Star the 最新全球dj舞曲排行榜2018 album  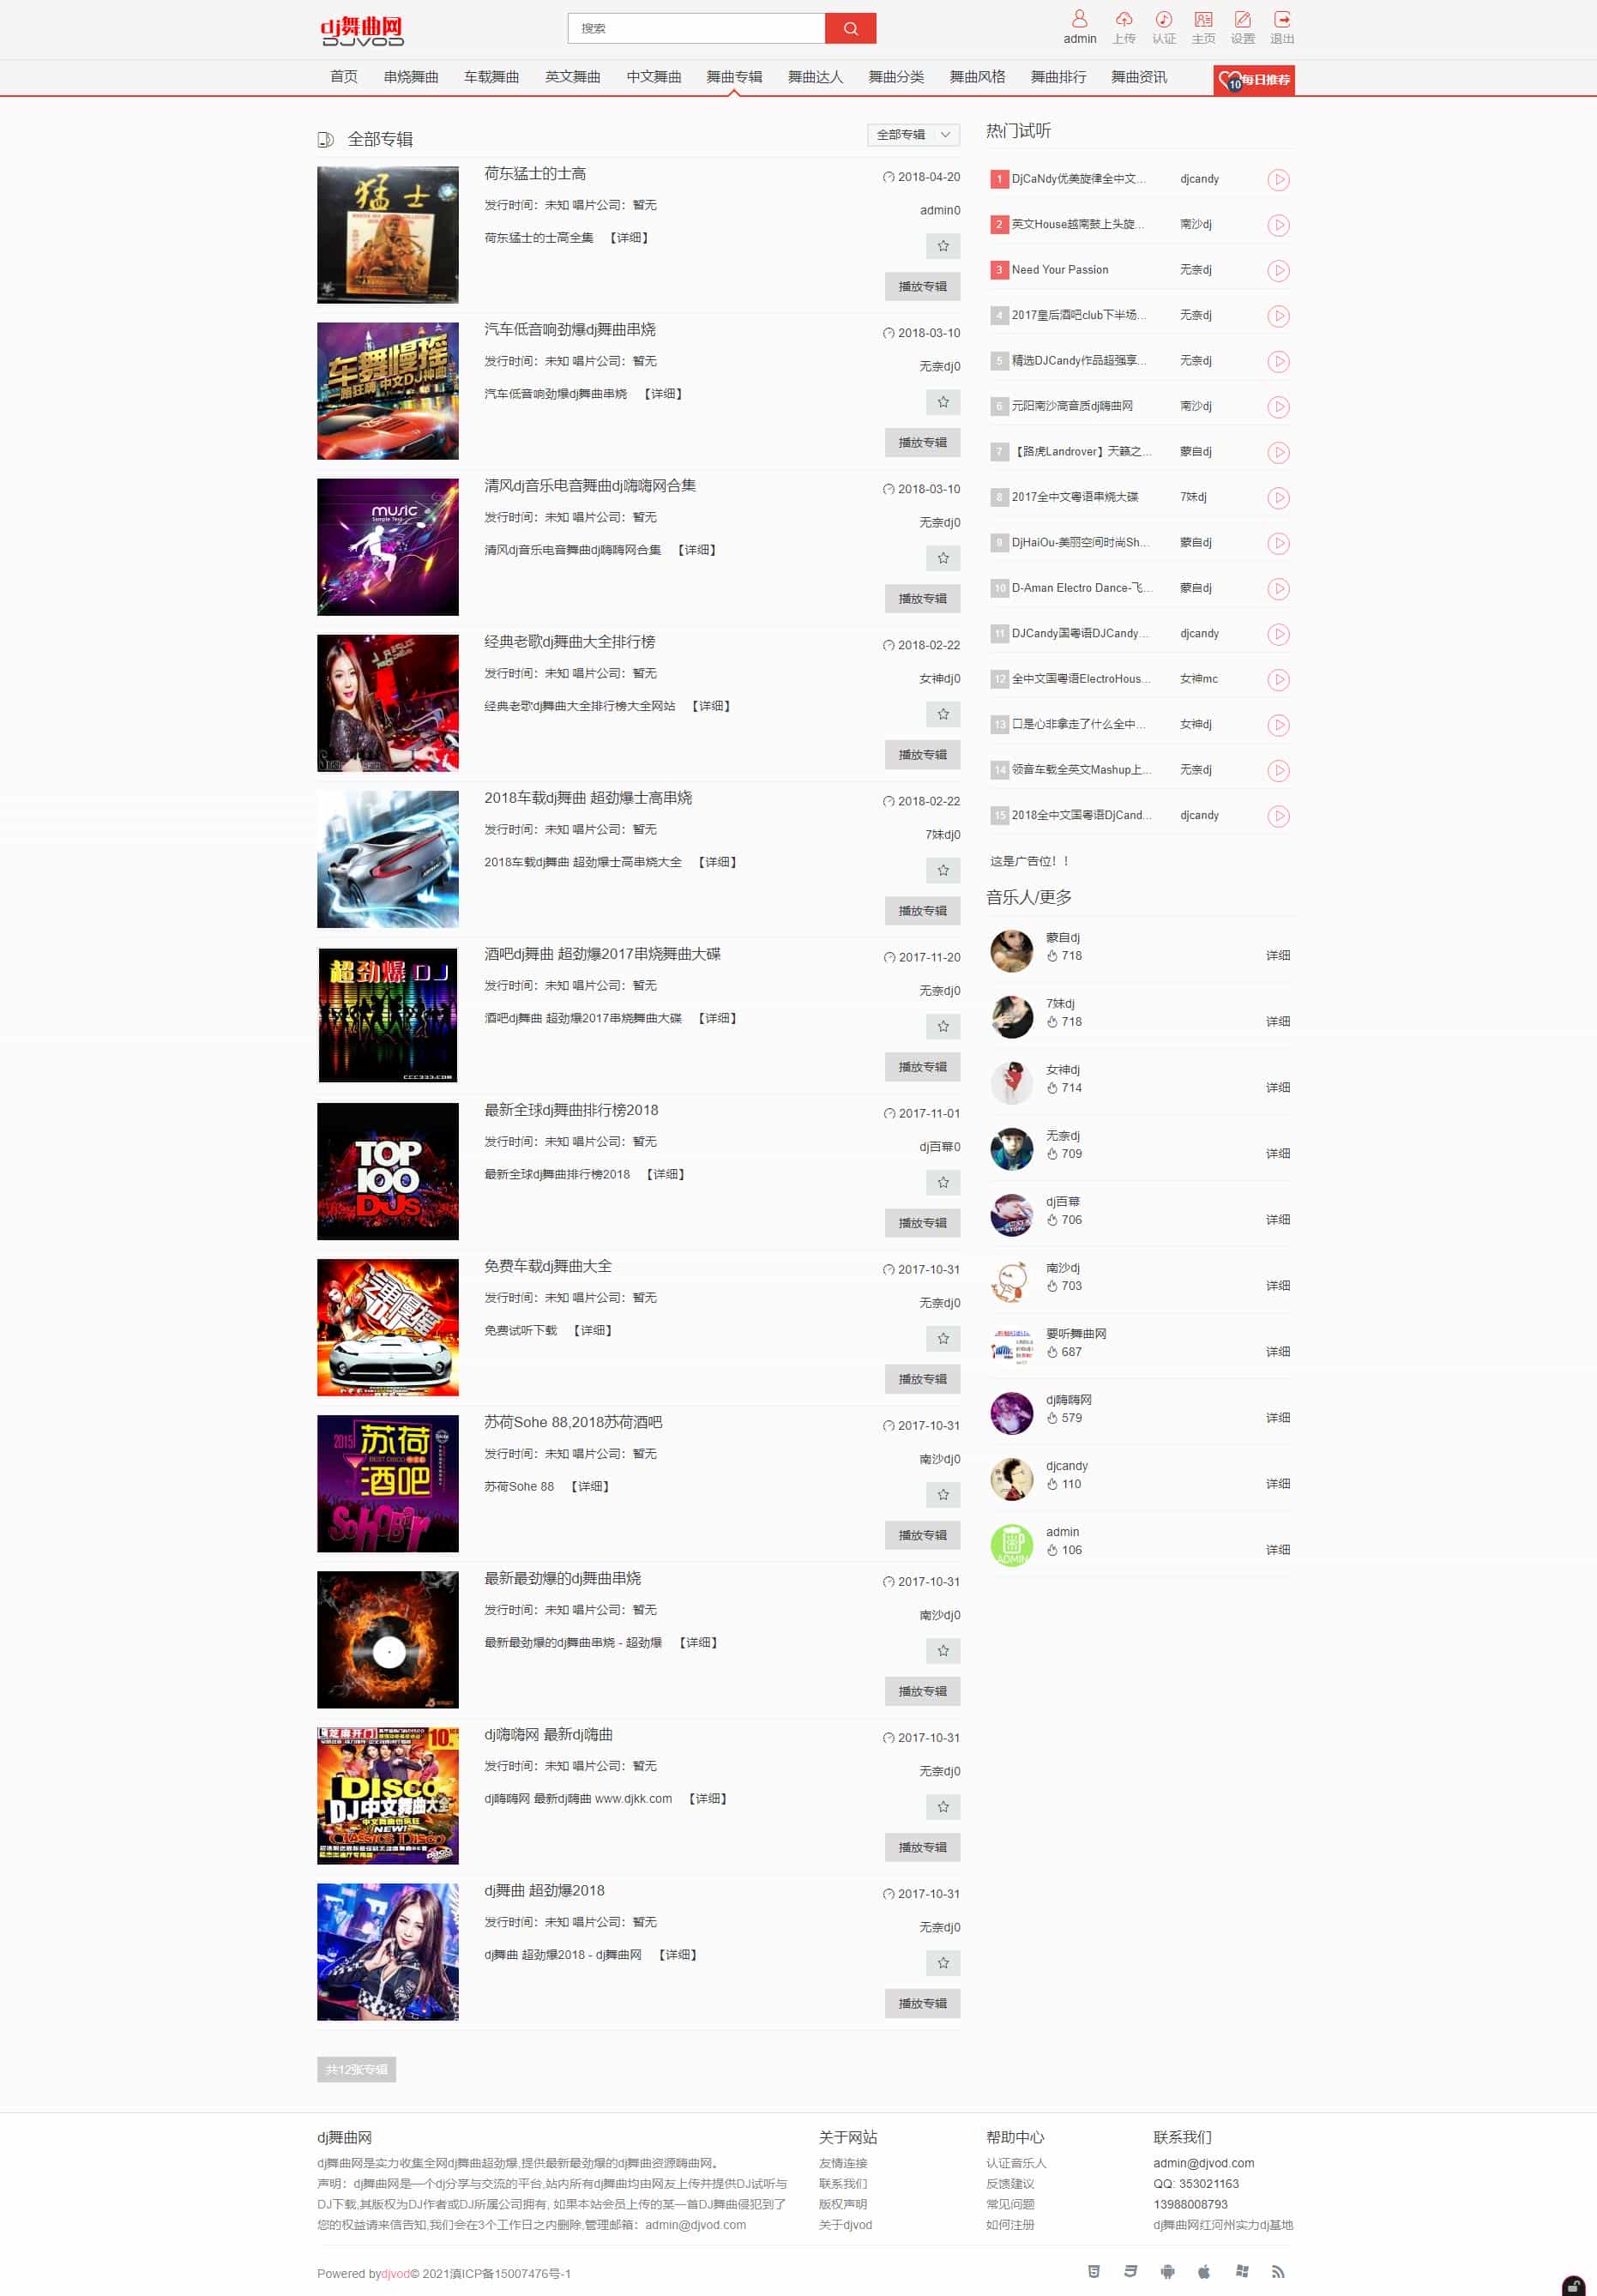click(943, 1182)
